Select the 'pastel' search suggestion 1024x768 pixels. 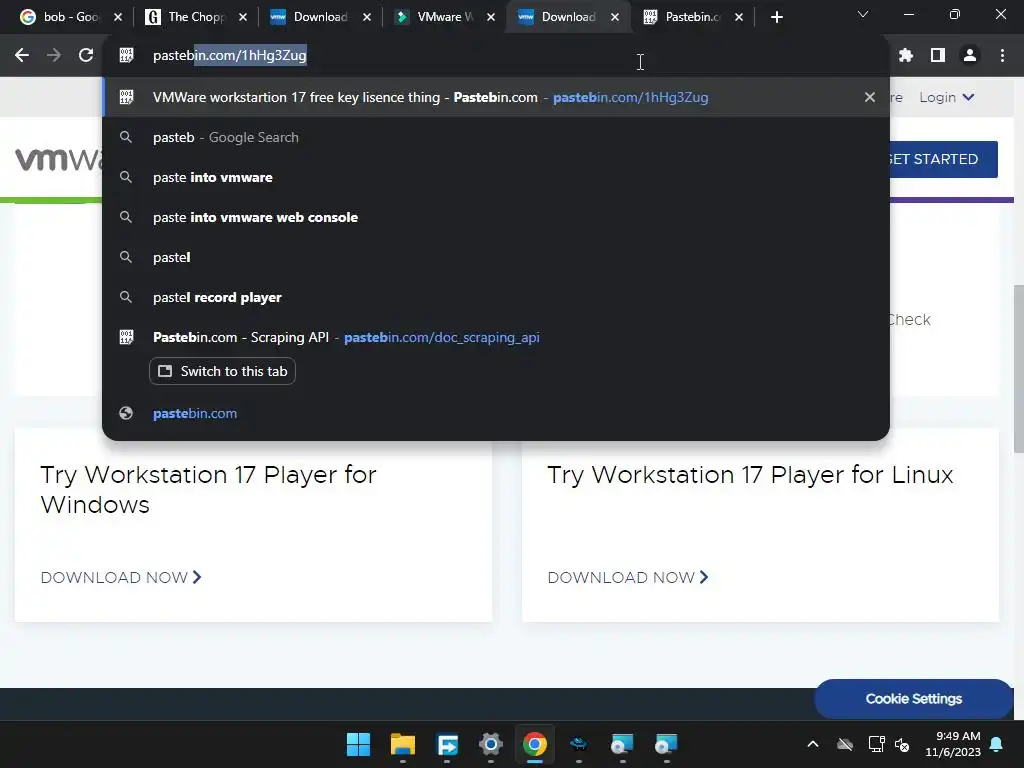(496, 257)
